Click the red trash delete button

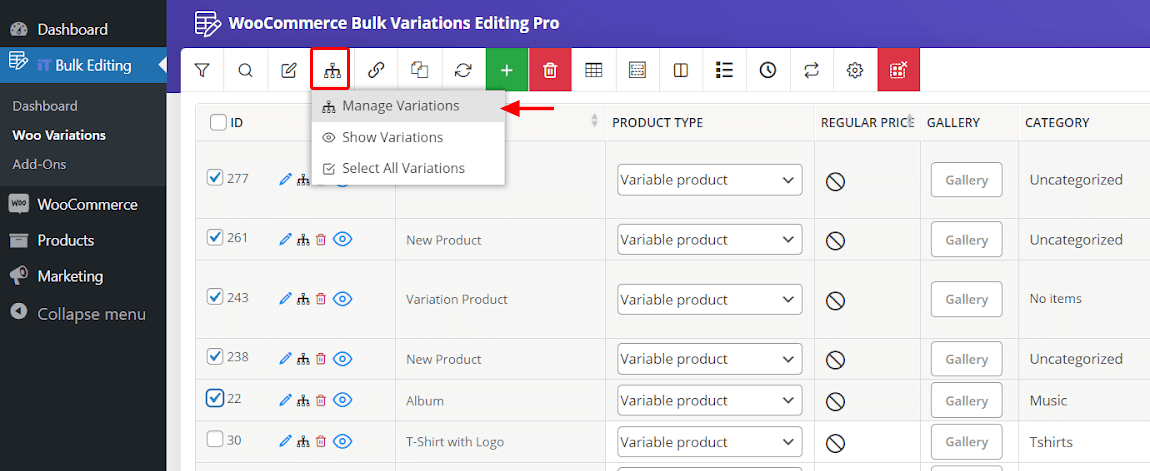coord(550,70)
